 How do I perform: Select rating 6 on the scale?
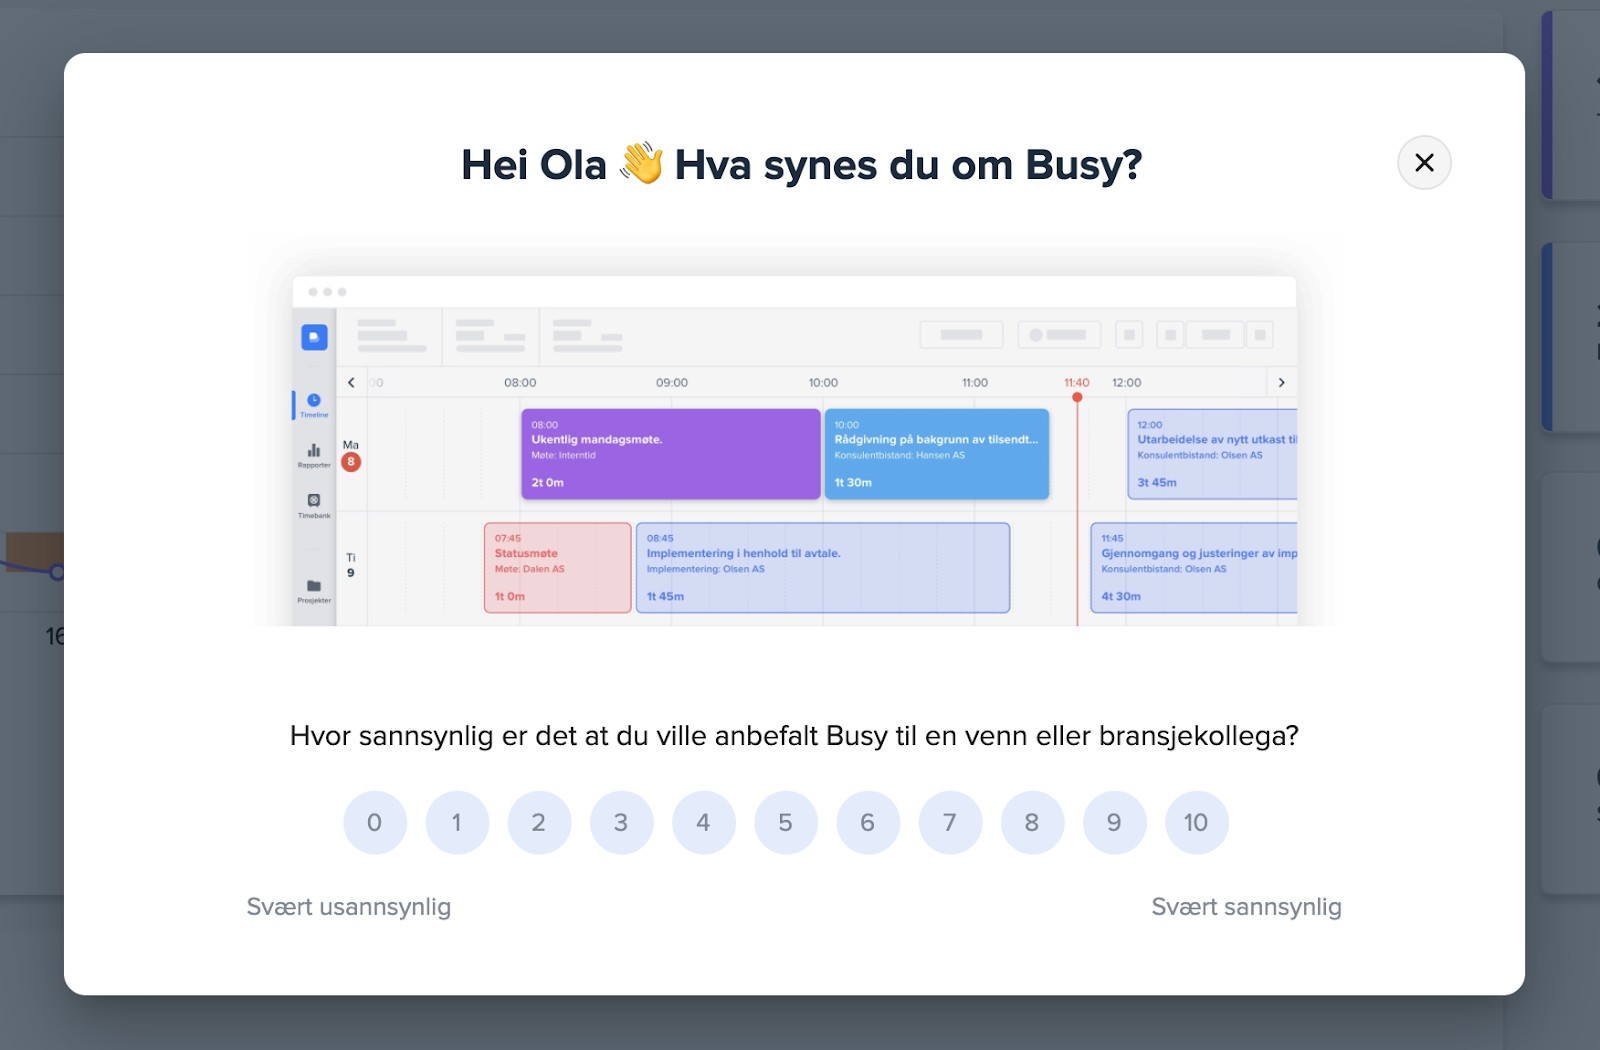tap(868, 822)
